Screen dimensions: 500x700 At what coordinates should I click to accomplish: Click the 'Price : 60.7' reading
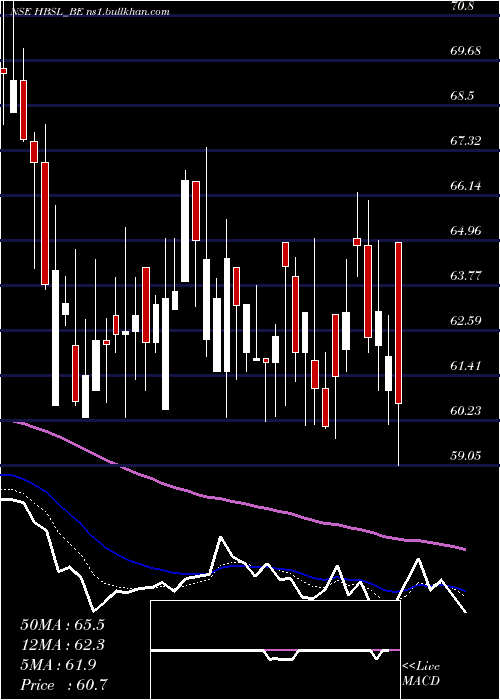tap(63, 684)
